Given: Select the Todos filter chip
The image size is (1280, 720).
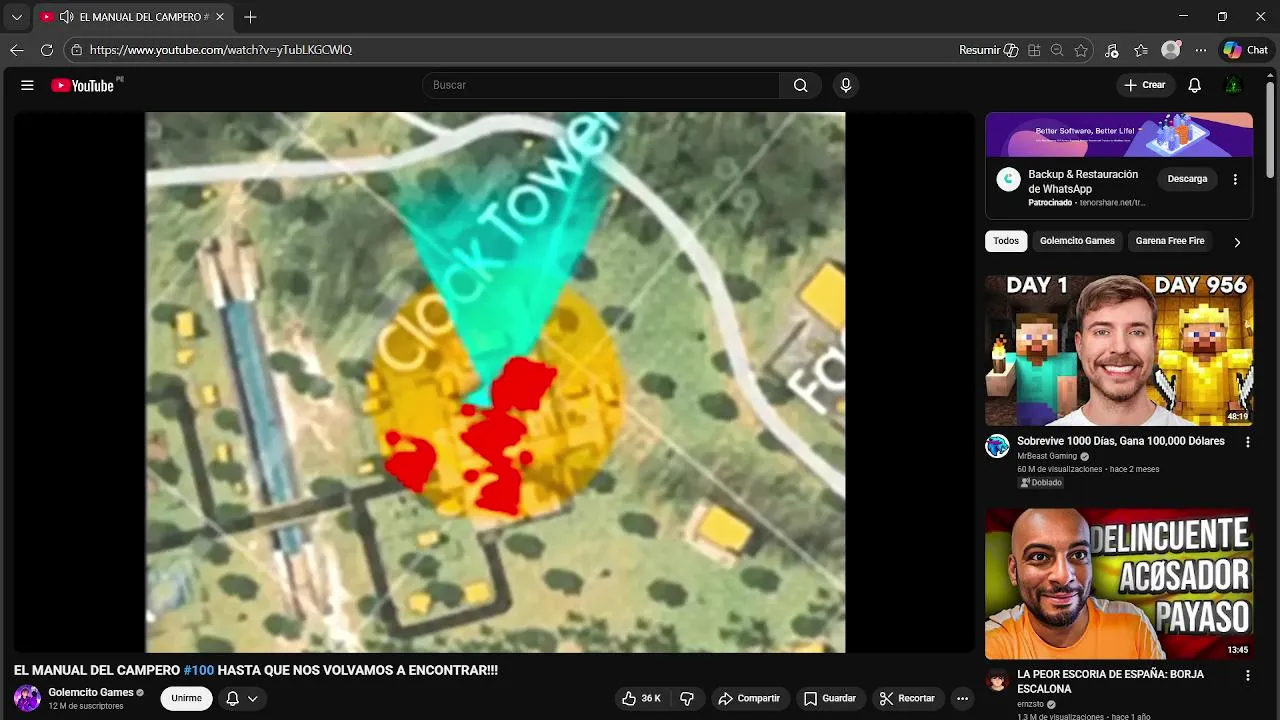Looking at the screenshot, I should coord(1006,241).
